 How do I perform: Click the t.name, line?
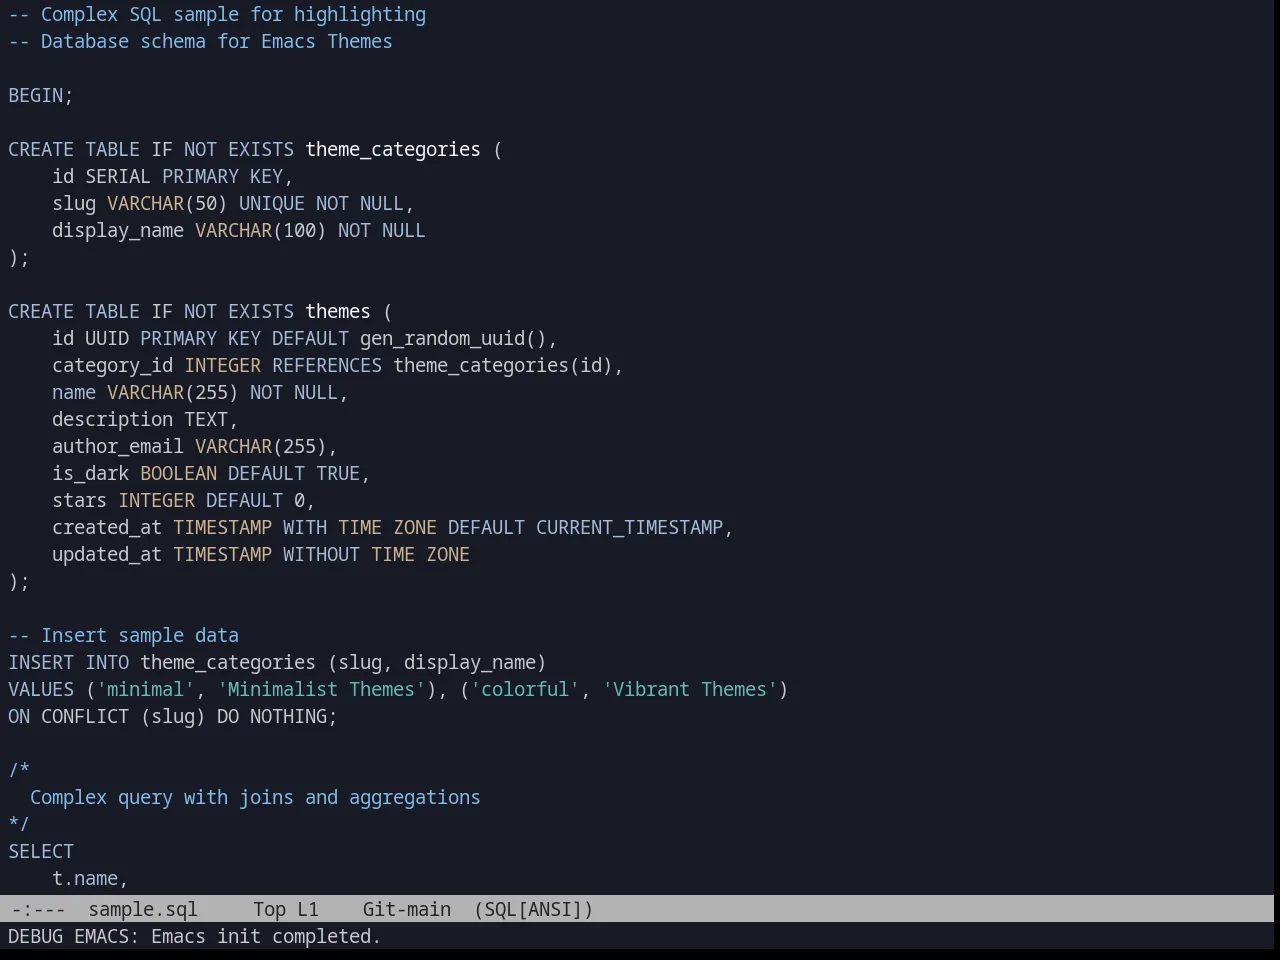click(x=90, y=878)
